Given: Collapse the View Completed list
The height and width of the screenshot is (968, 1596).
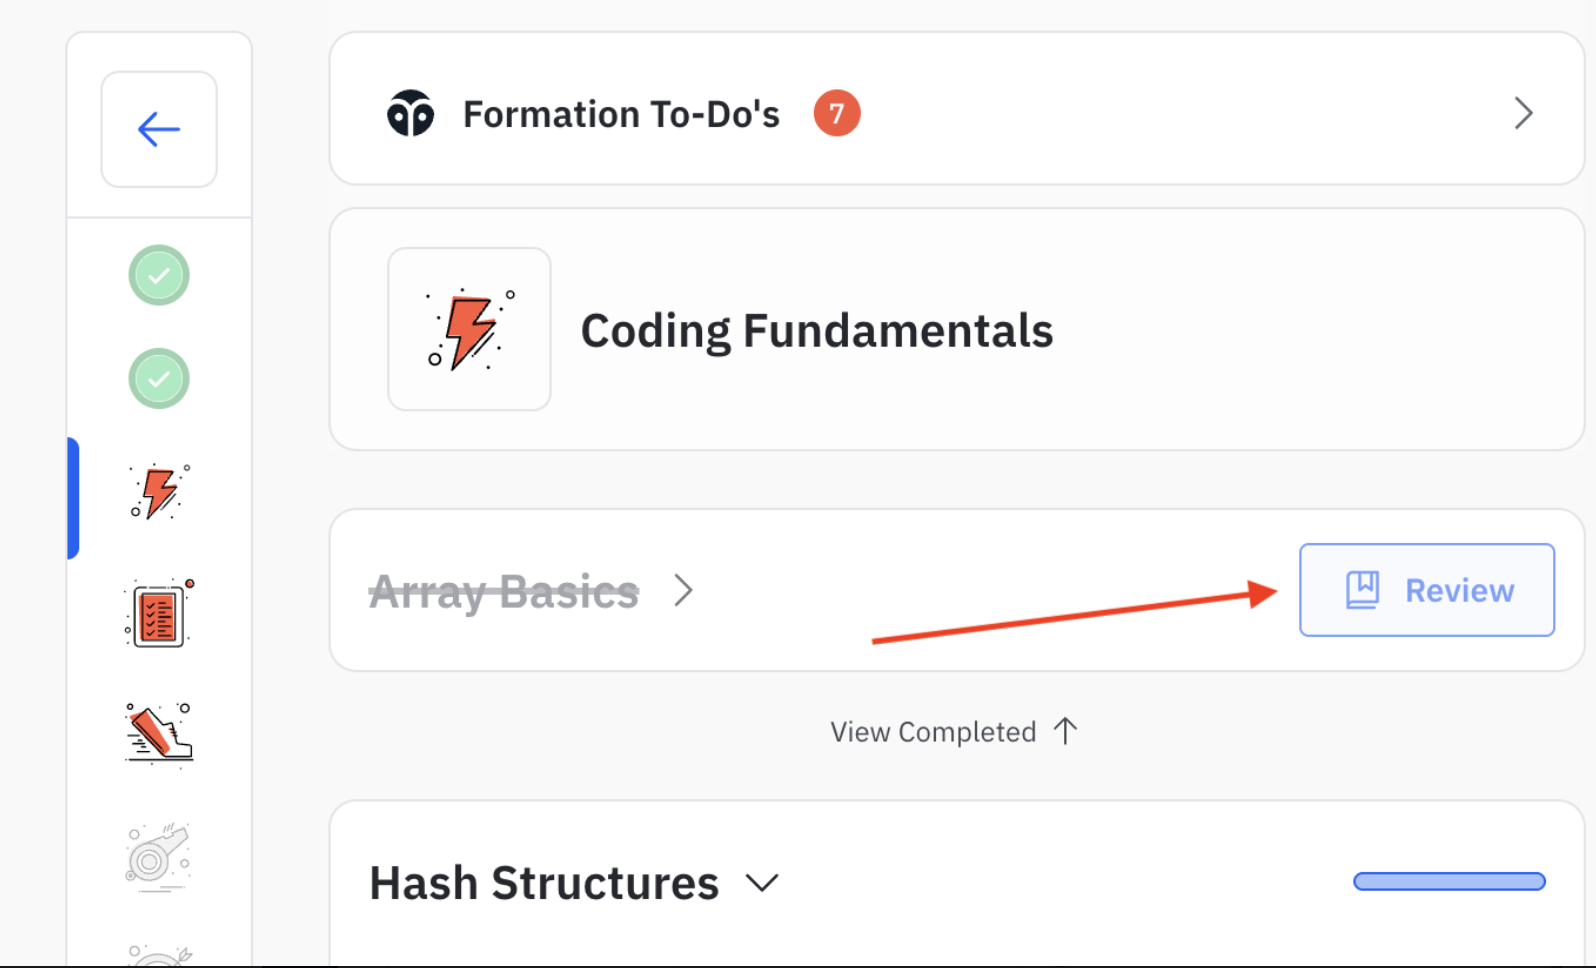Looking at the screenshot, I should tap(933, 732).
